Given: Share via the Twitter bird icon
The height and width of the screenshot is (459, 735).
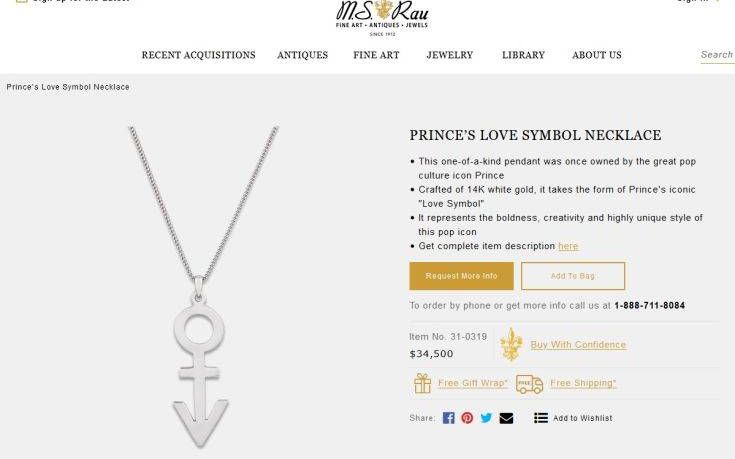Looking at the screenshot, I should pyautogui.click(x=486, y=418).
